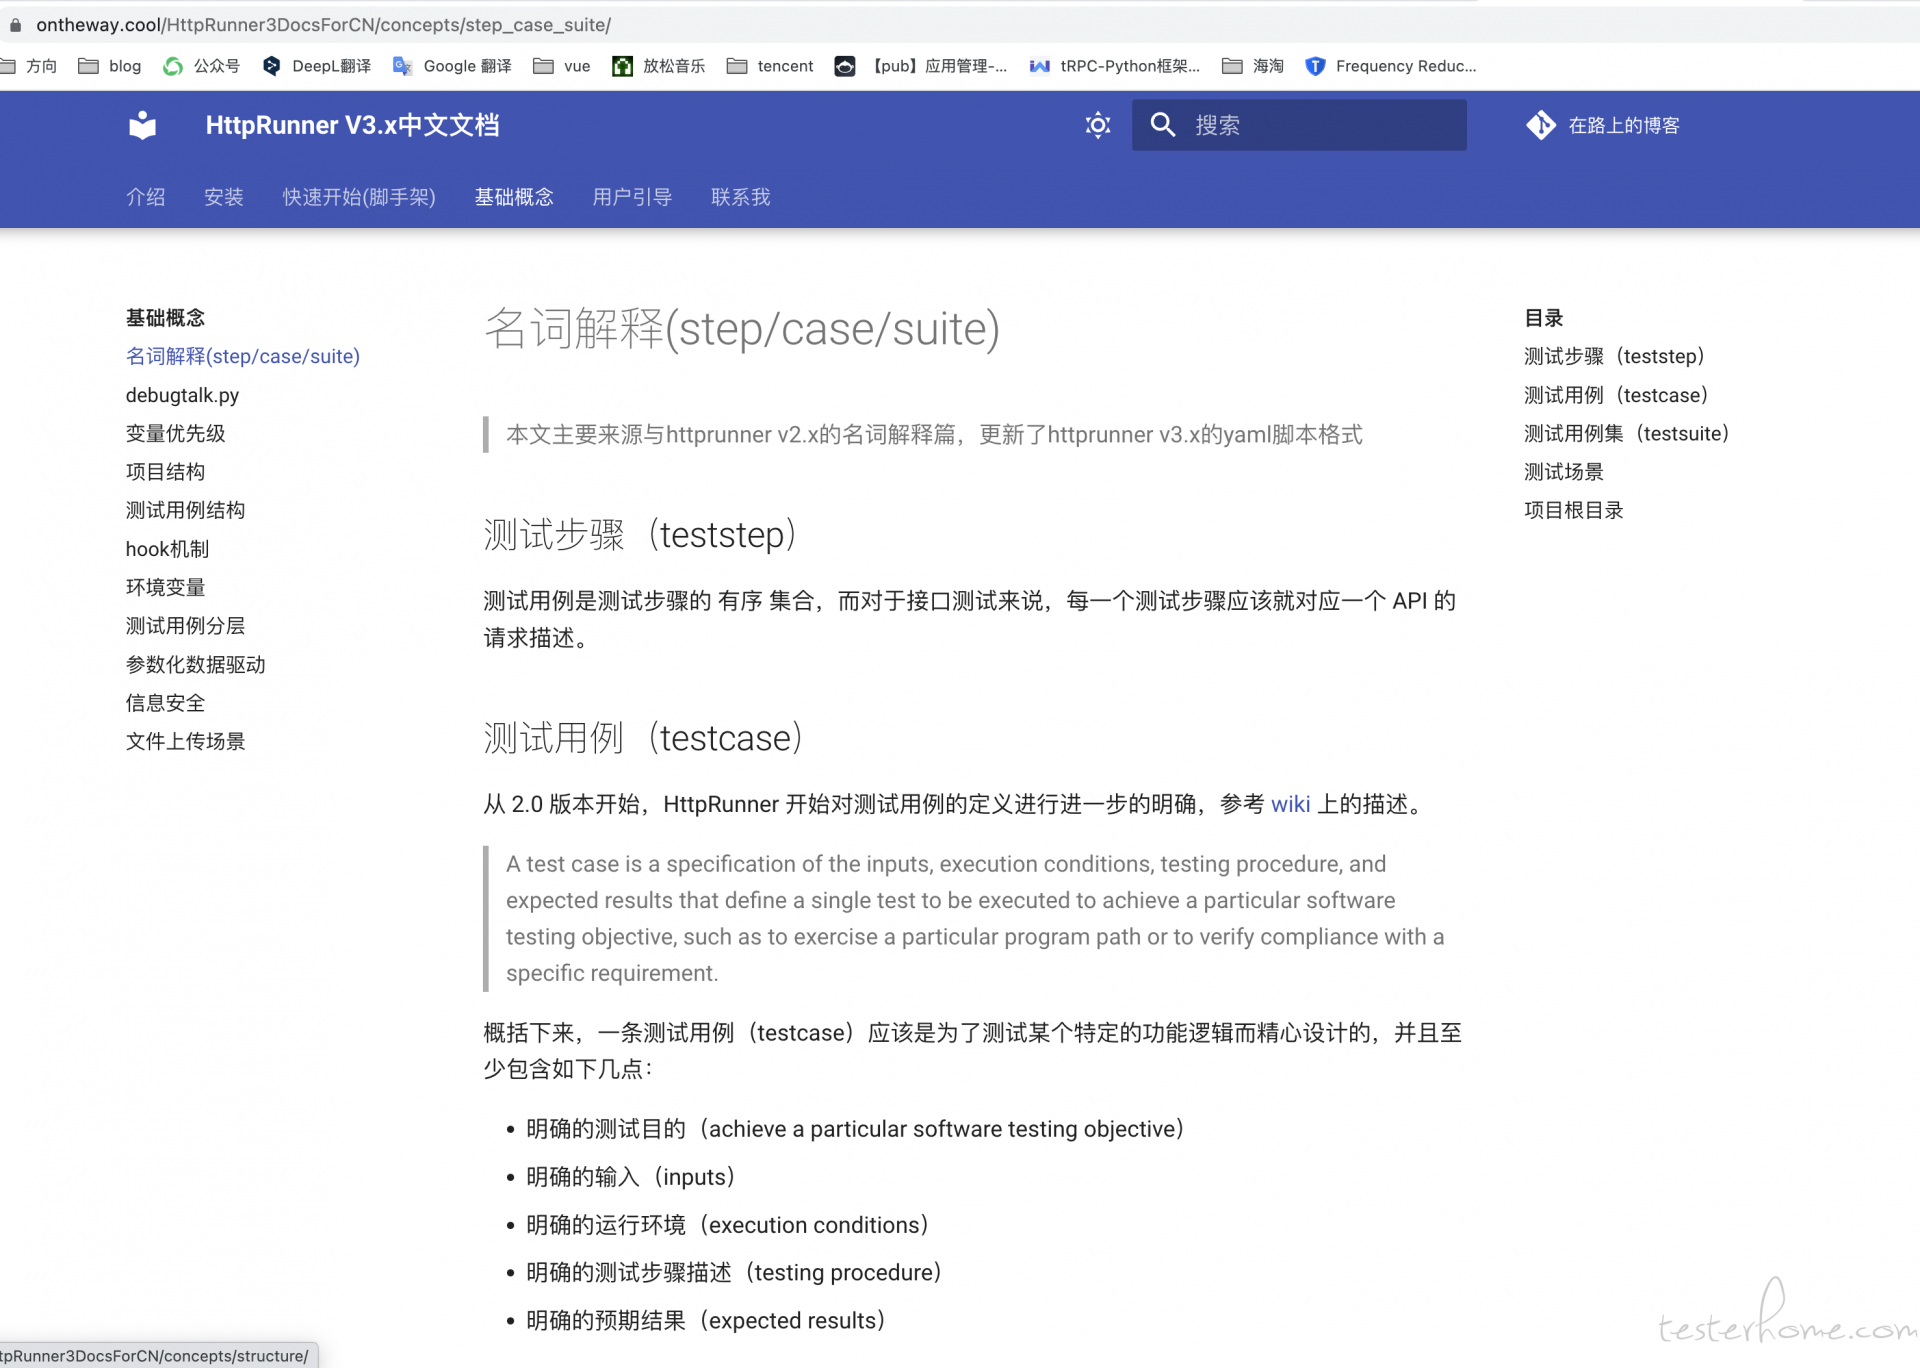Image resolution: width=1920 pixels, height=1368 pixels.
Task: Toggle the light/dark theme icon
Action: click(1098, 125)
